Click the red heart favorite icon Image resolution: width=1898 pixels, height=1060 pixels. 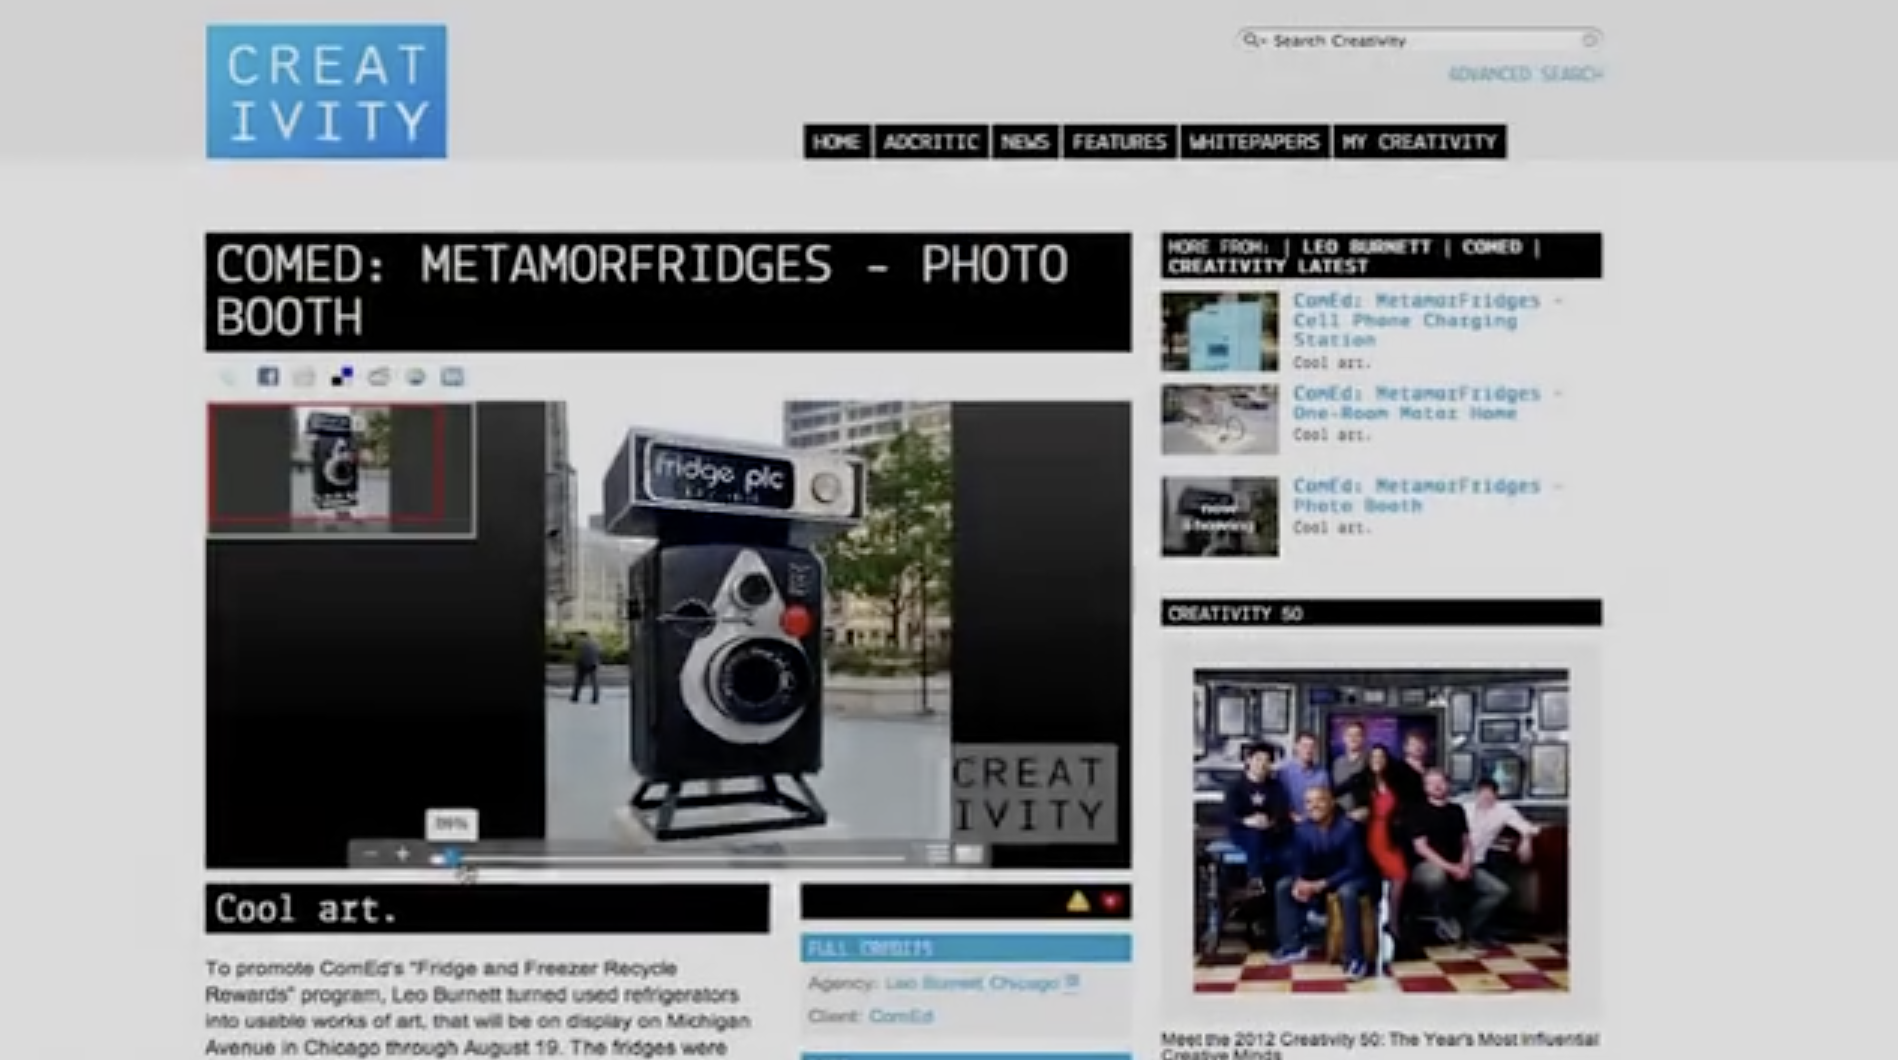[1111, 902]
